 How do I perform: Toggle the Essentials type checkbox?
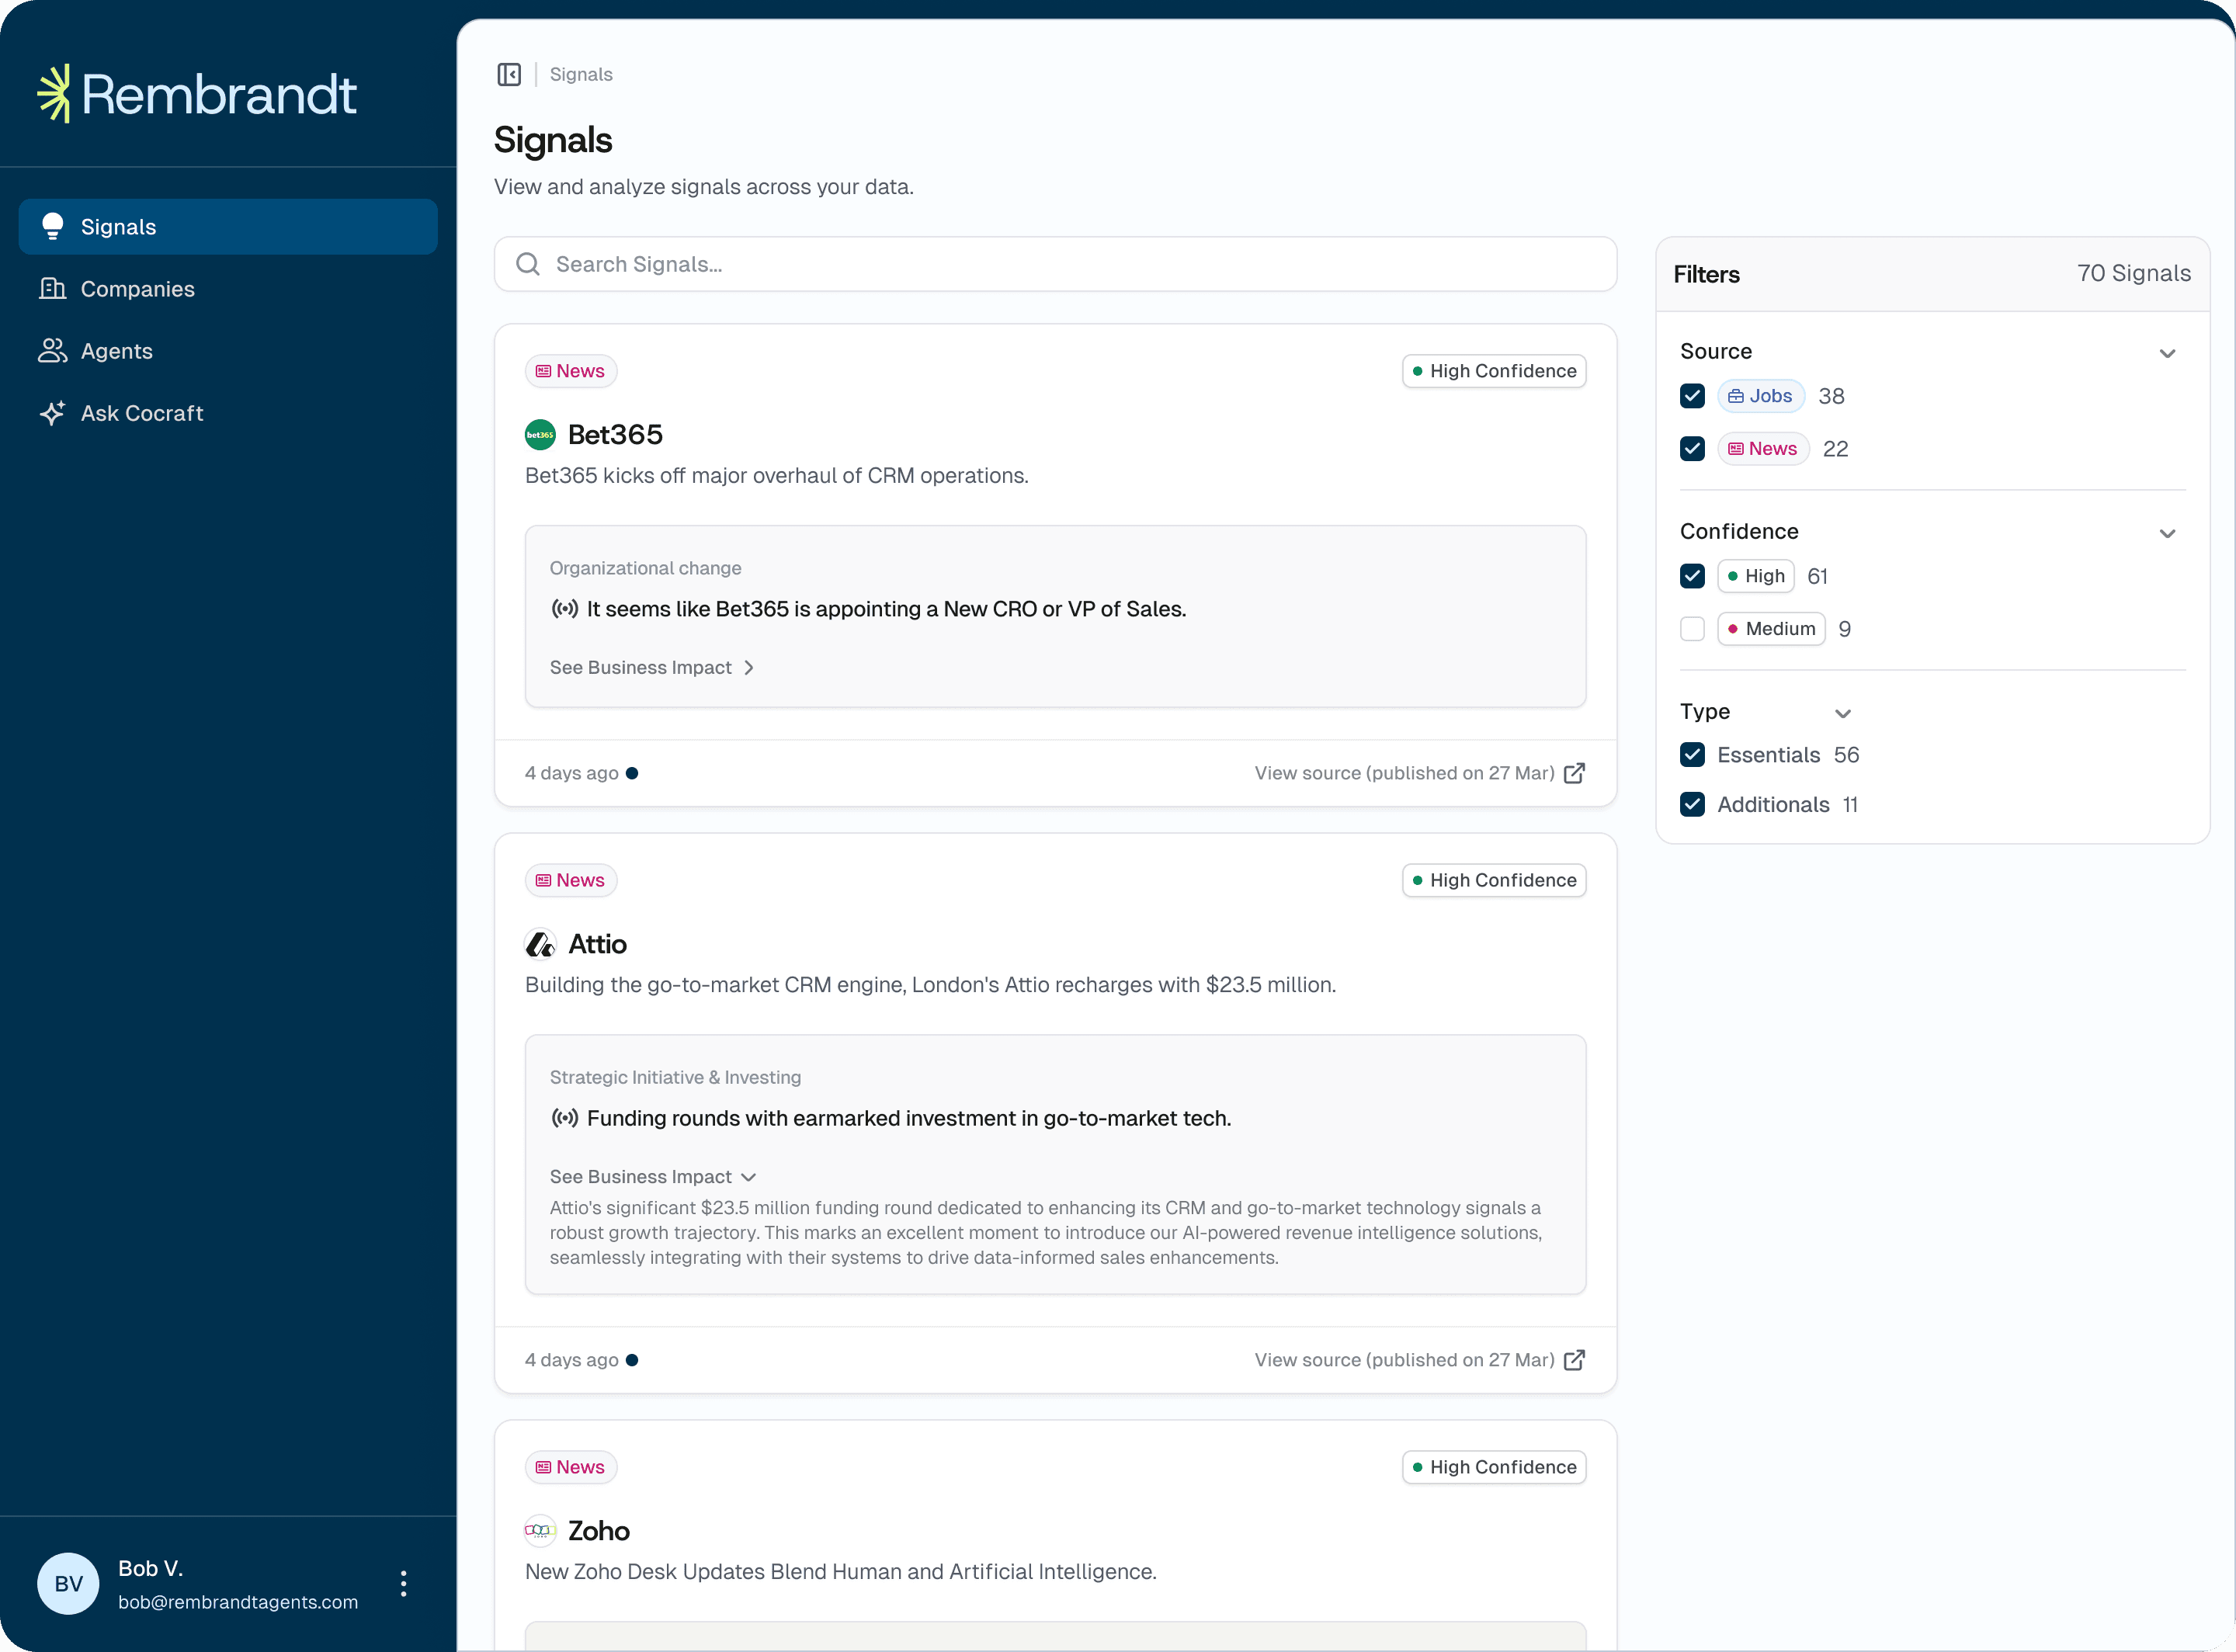click(1693, 755)
